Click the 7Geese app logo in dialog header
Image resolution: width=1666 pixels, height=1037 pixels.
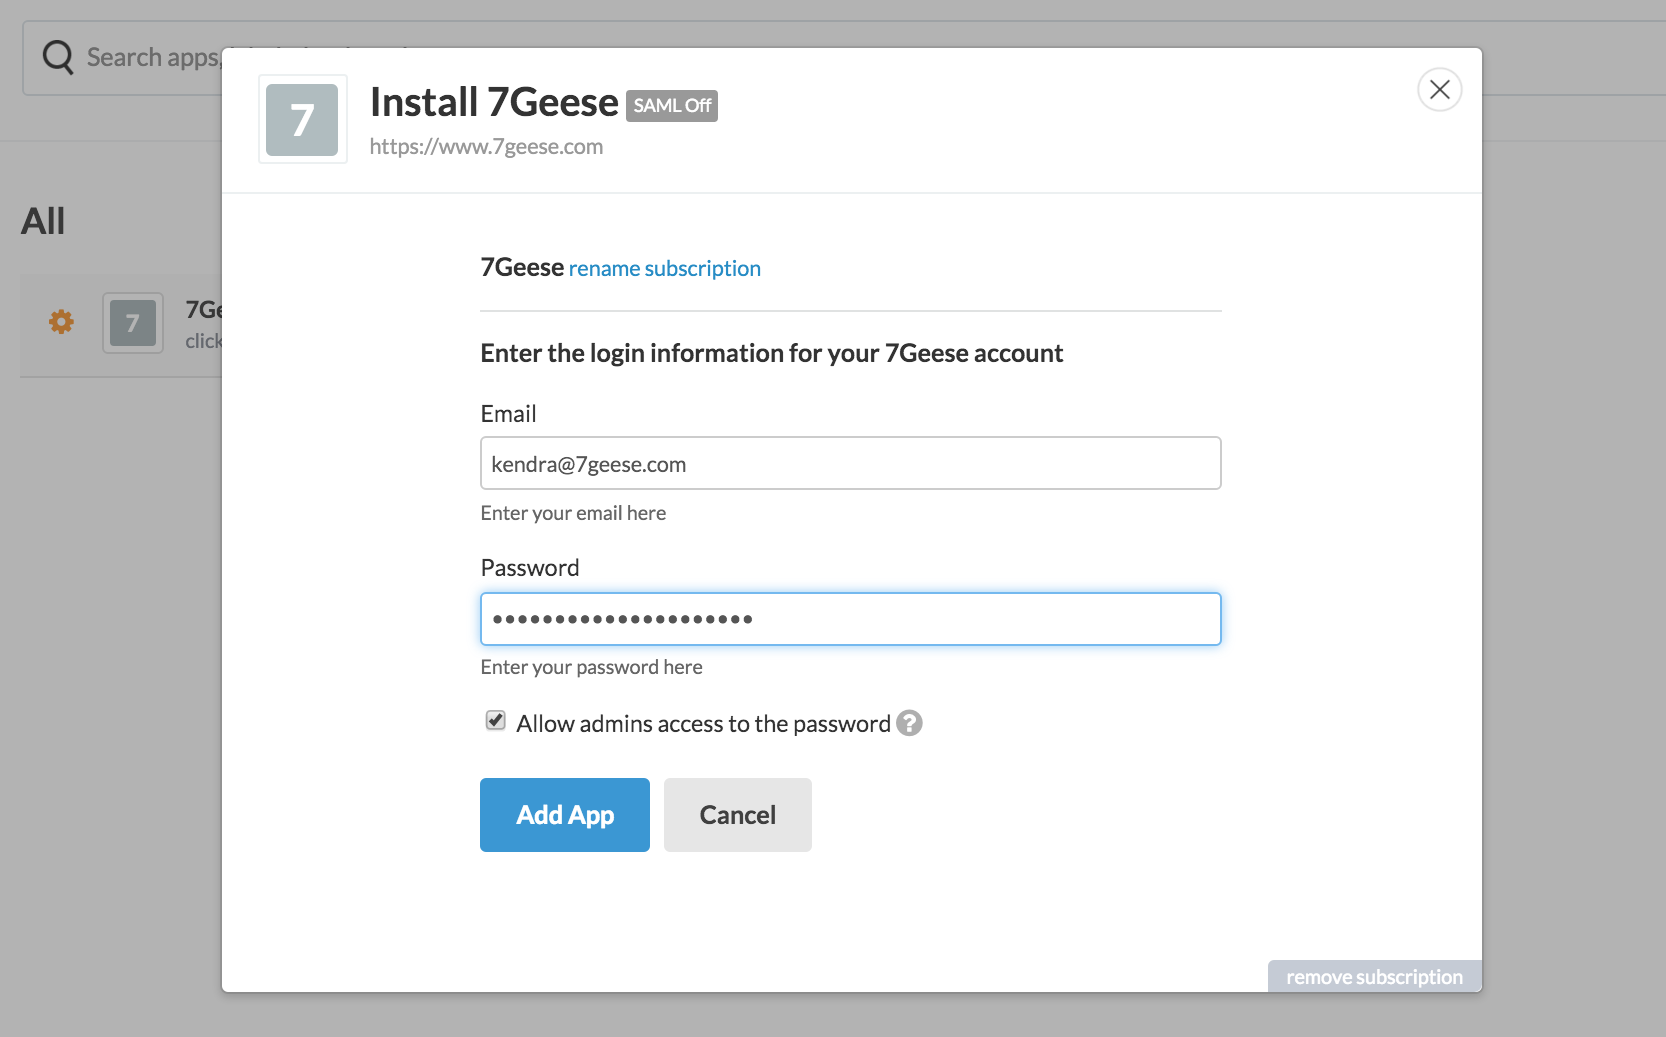[x=302, y=119]
